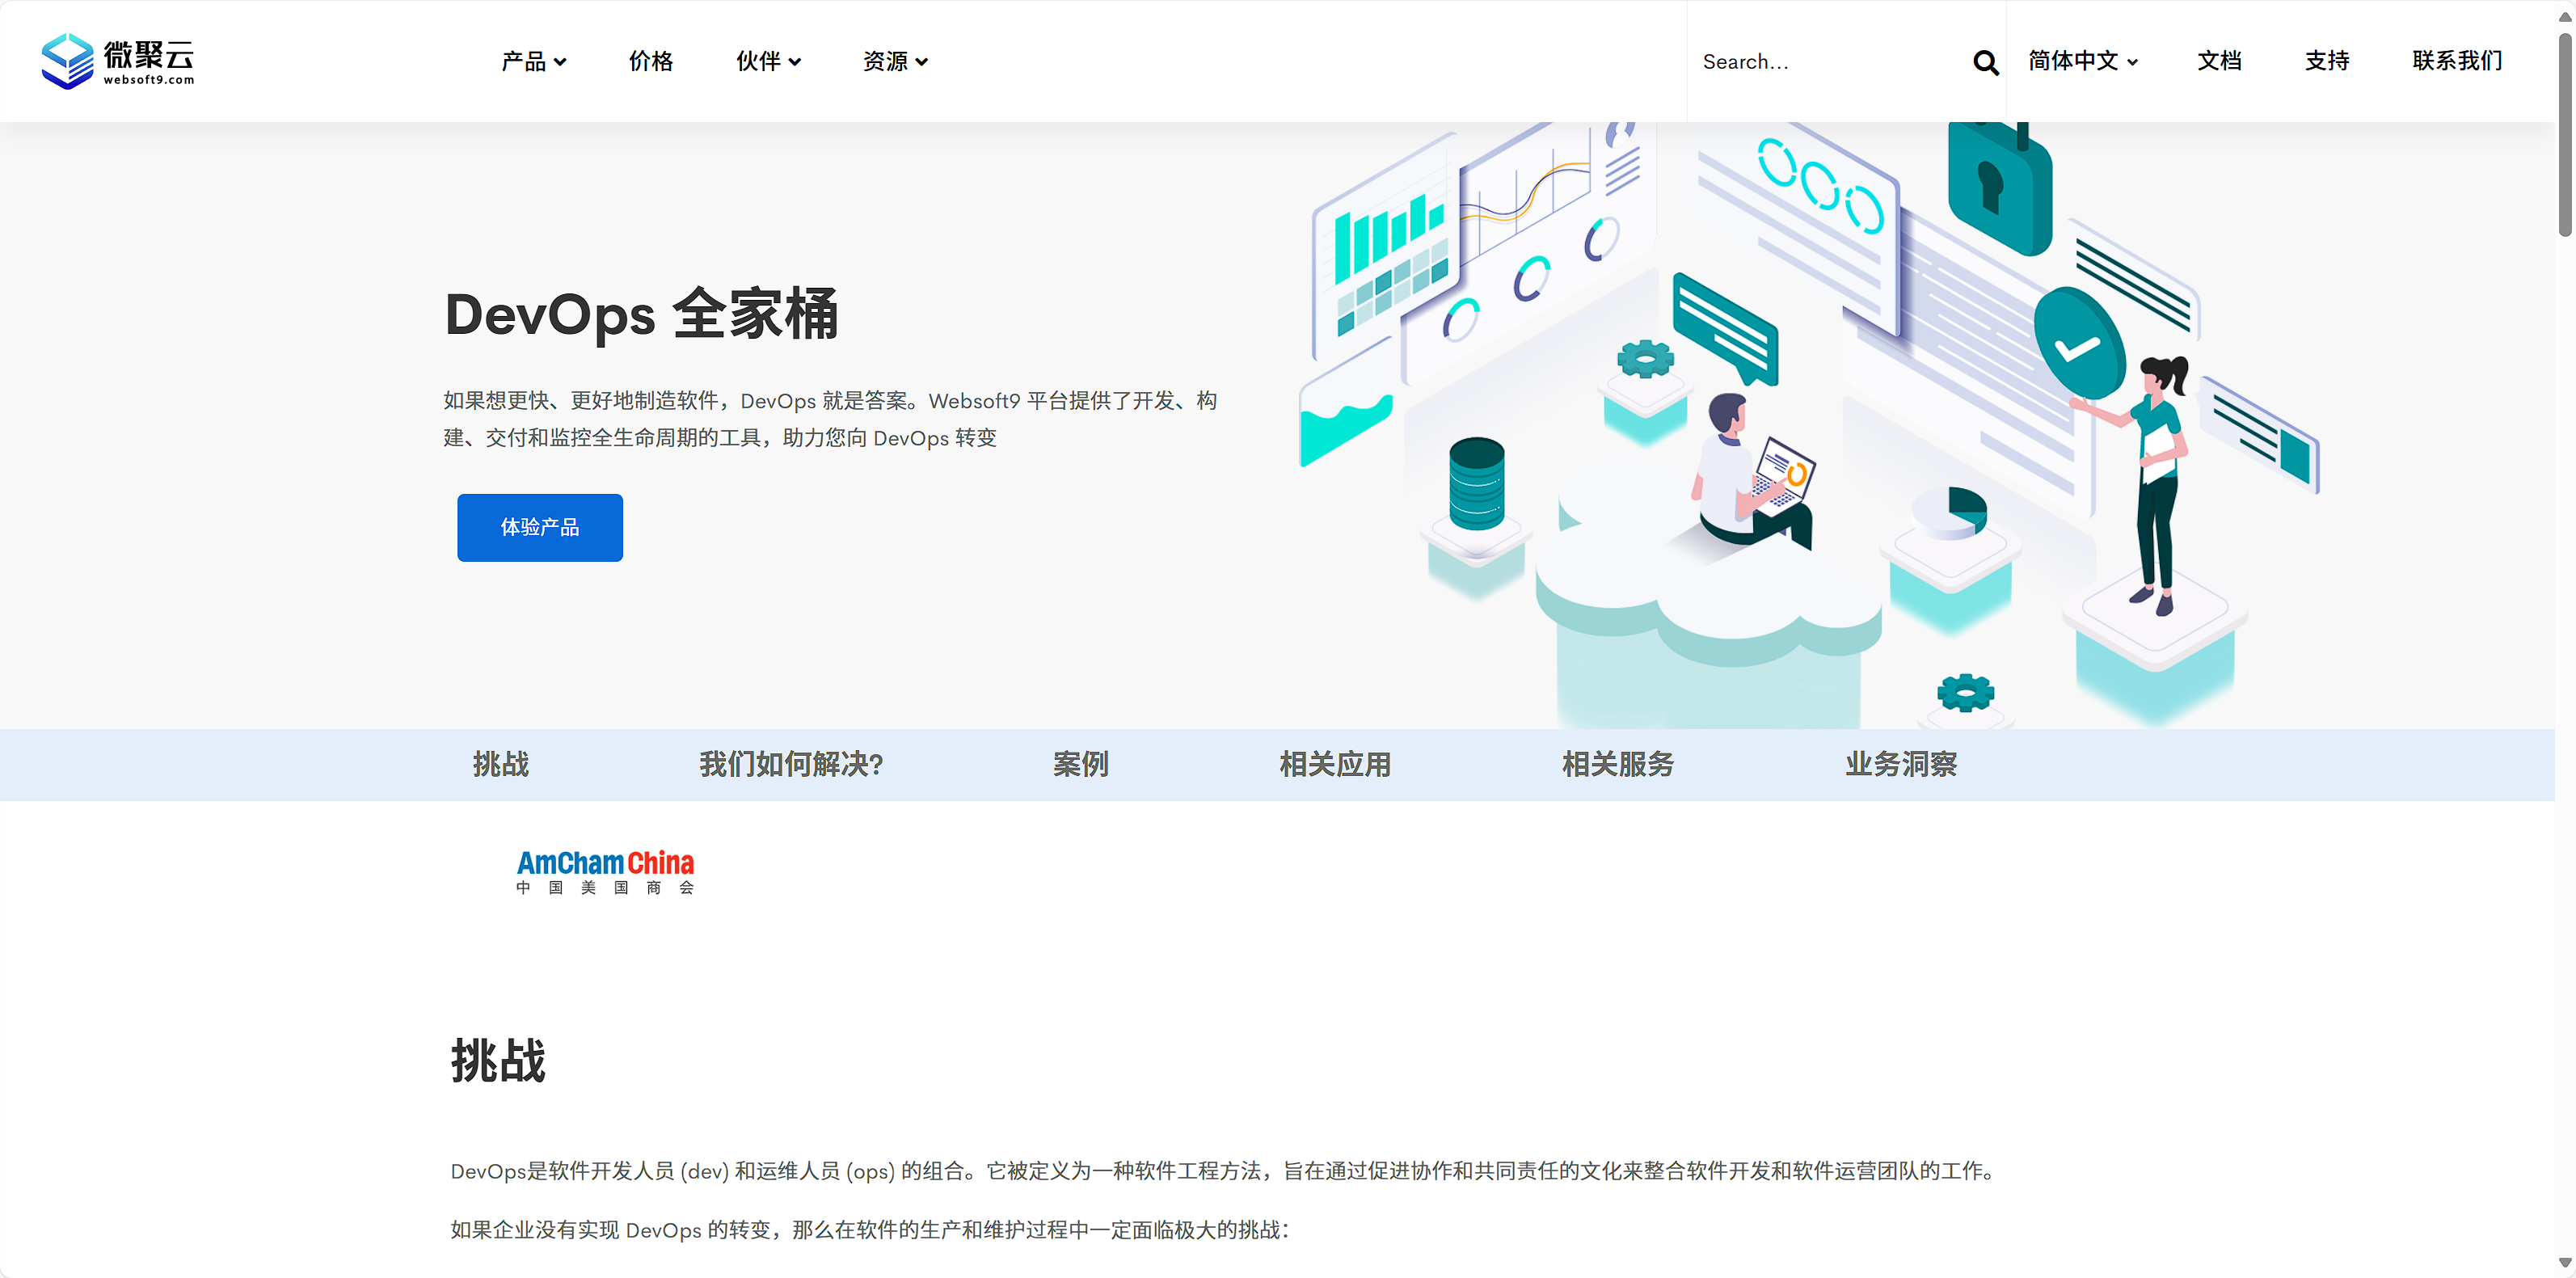
Task: Open the 价格 menu item
Action: [651, 62]
